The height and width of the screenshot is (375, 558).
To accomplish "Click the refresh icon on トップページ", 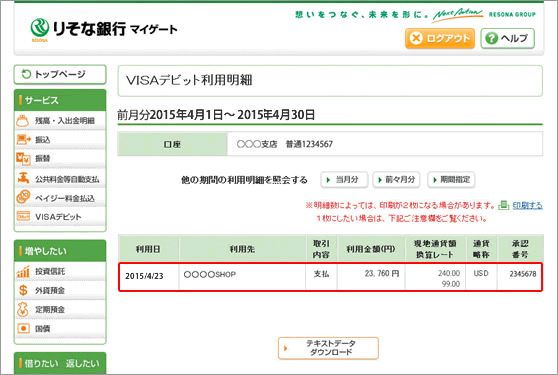I will click(26, 74).
